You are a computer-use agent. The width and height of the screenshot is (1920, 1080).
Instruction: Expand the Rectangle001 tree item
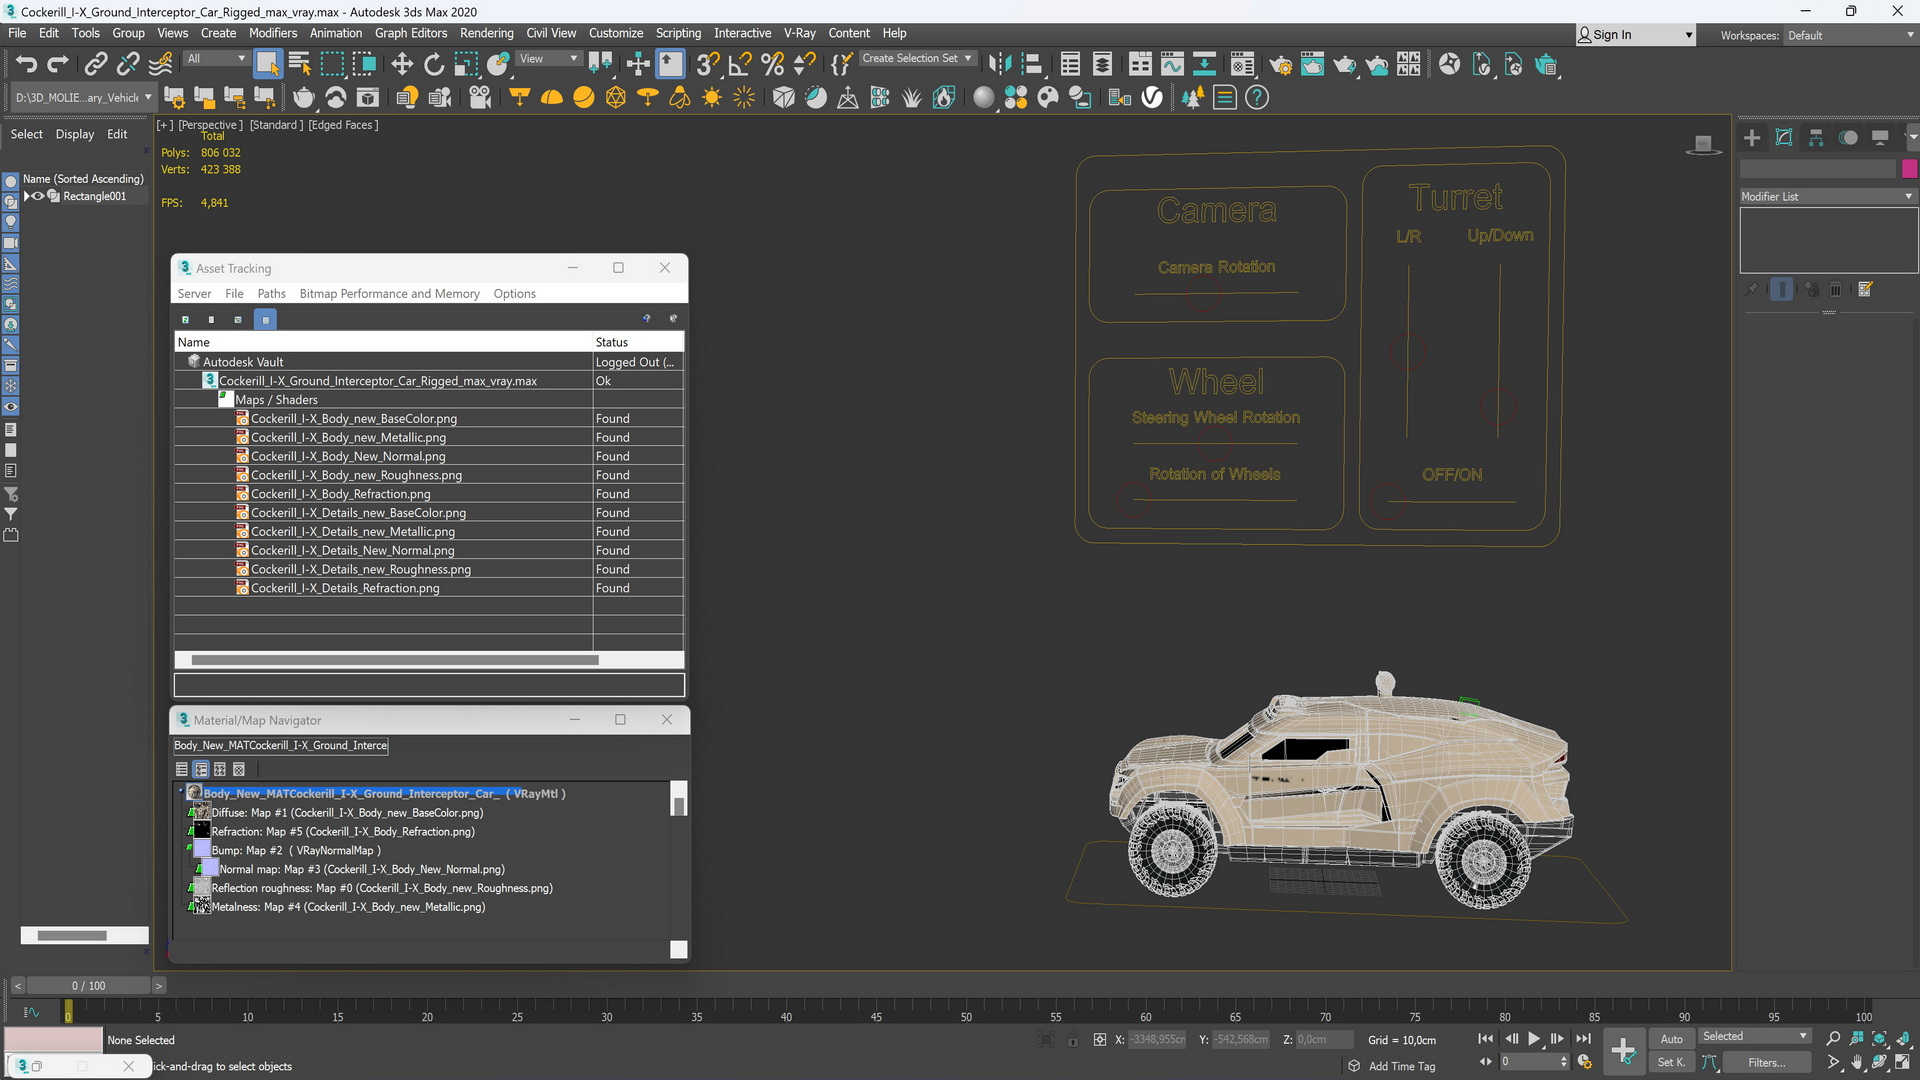click(x=27, y=196)
